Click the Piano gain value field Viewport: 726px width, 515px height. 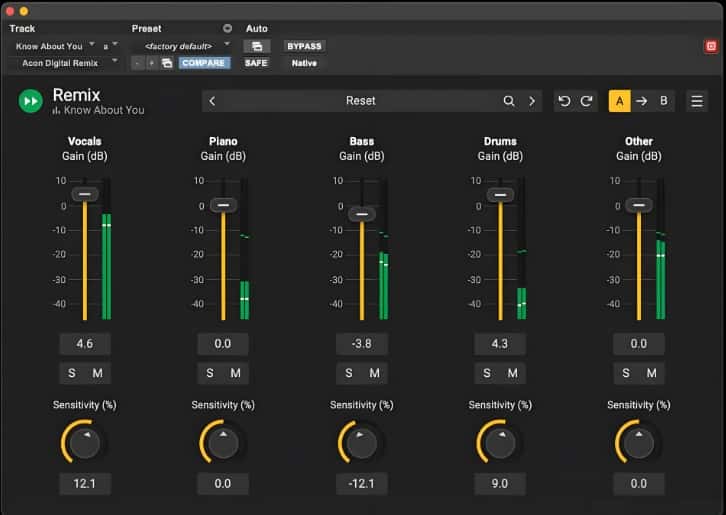[x=223, y=344]
